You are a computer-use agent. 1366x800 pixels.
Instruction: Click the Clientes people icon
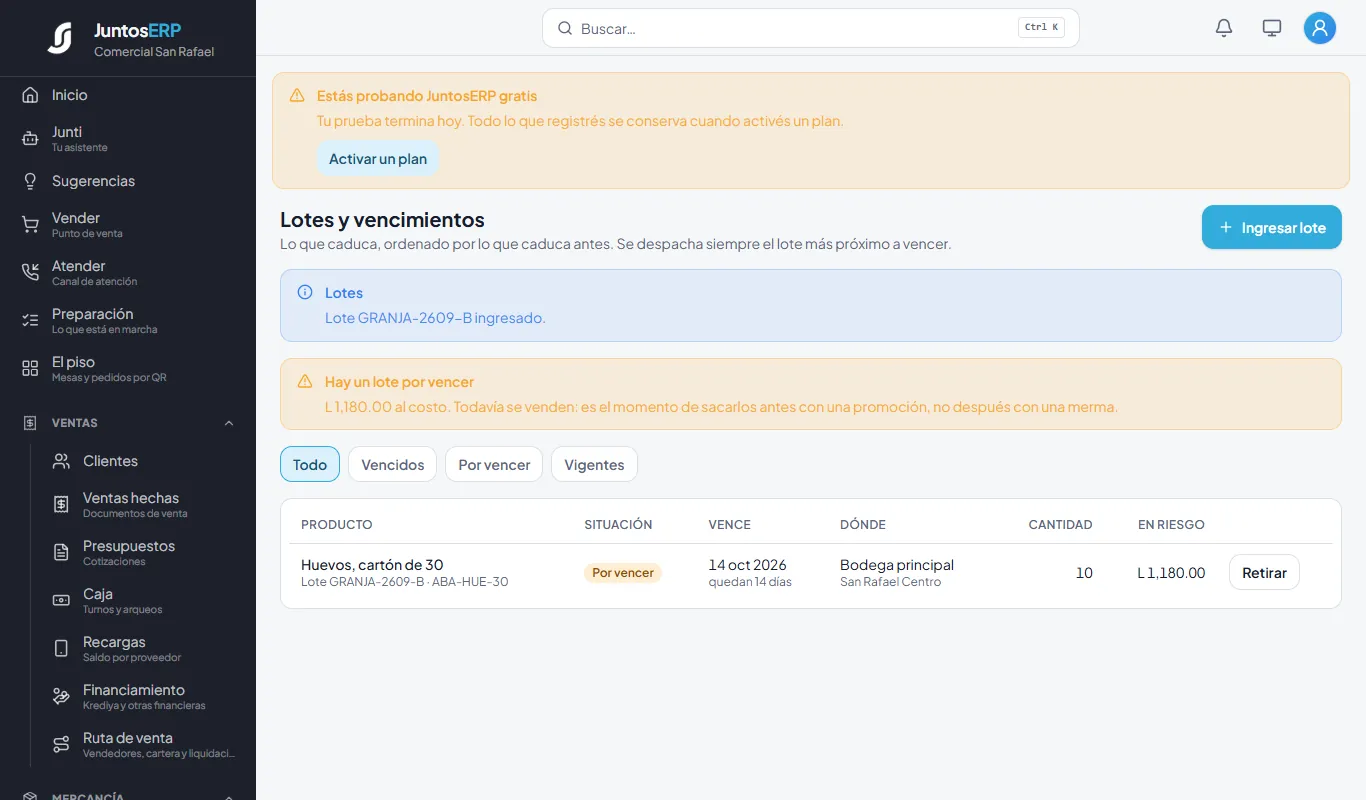(61, 461)
